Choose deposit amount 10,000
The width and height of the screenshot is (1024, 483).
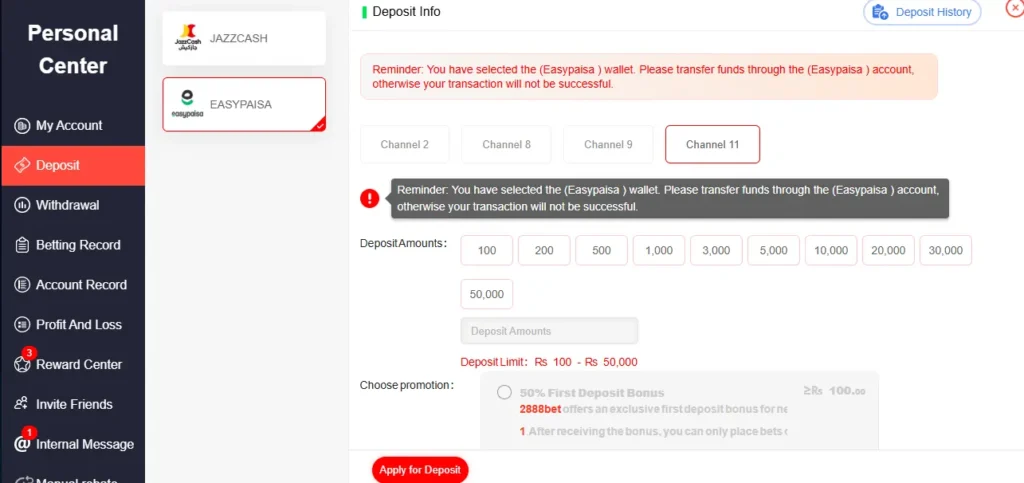[x=831, y=251]
